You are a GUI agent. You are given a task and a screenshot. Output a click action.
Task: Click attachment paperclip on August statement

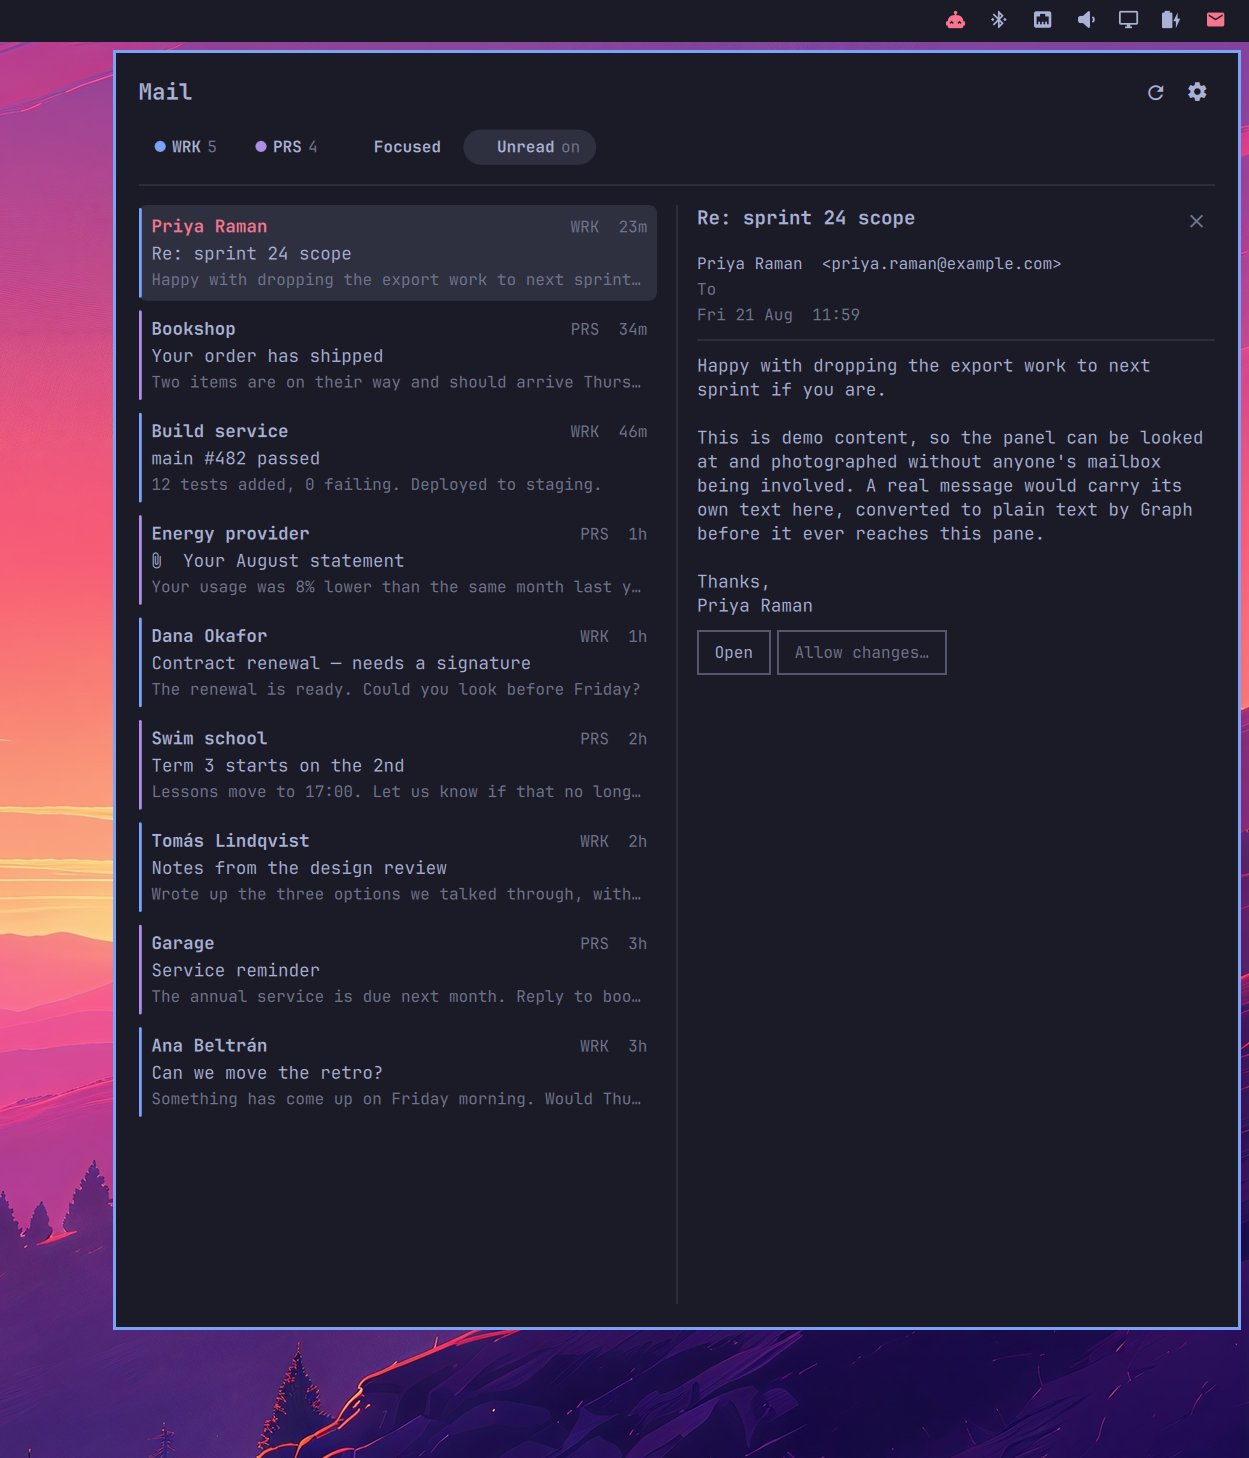pos(157,561)
